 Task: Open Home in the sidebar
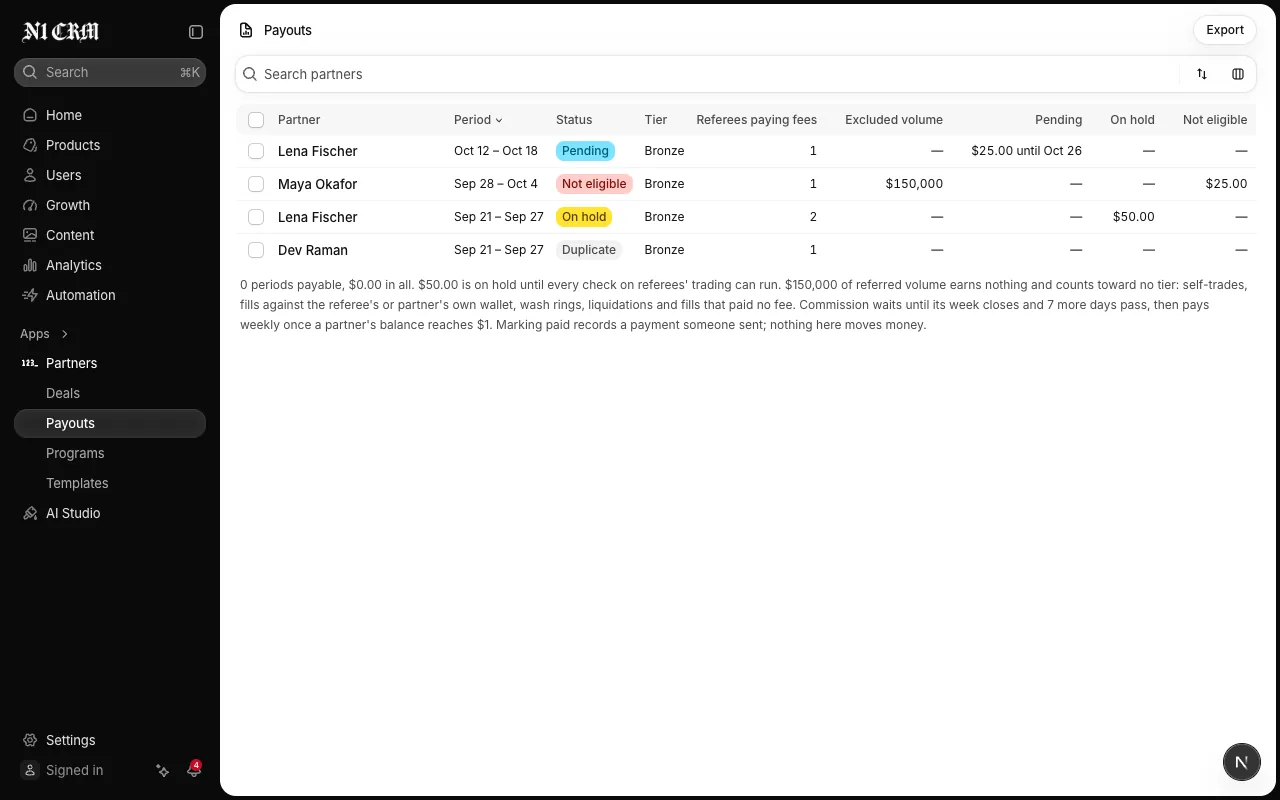pos(110,115)
